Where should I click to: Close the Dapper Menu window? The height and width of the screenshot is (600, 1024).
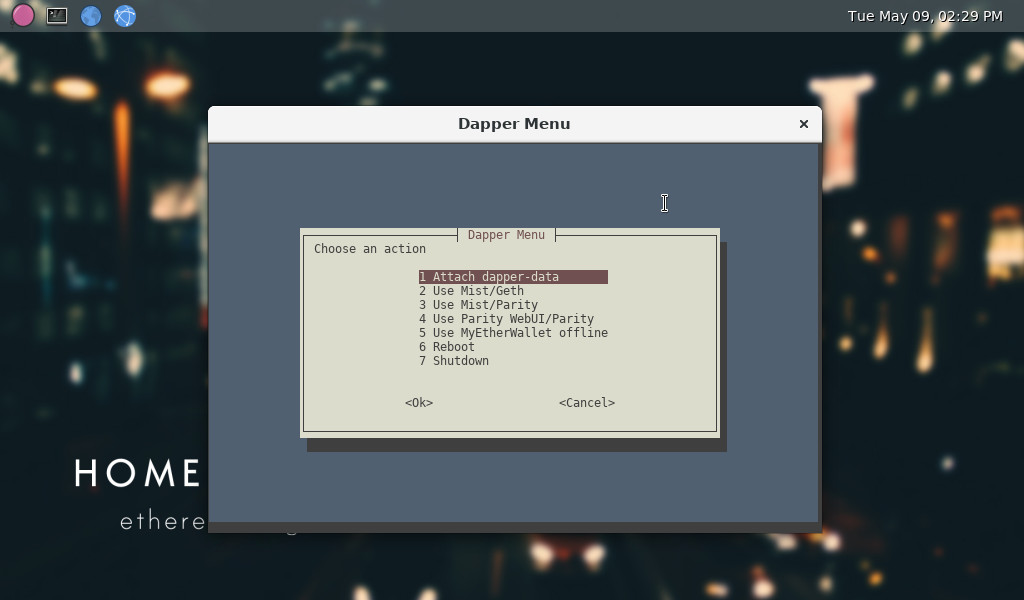point(804,124)
